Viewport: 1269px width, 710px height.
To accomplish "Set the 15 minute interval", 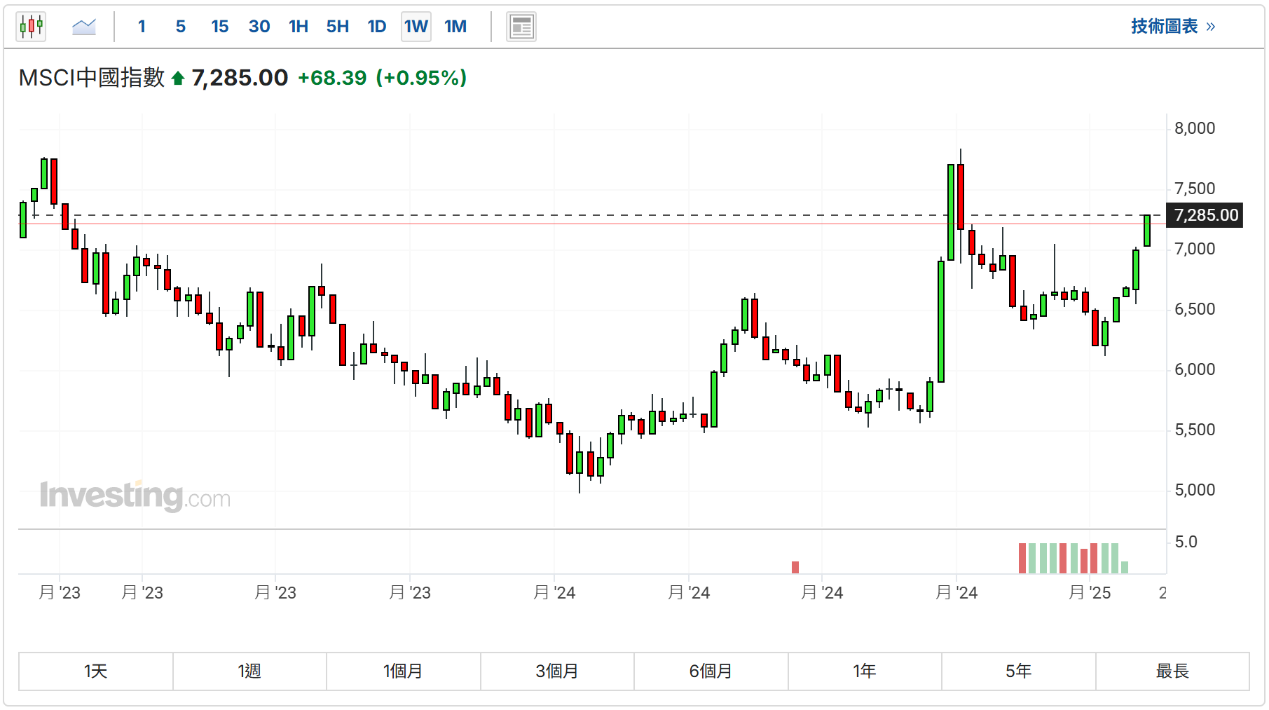I will pos(220,27).
